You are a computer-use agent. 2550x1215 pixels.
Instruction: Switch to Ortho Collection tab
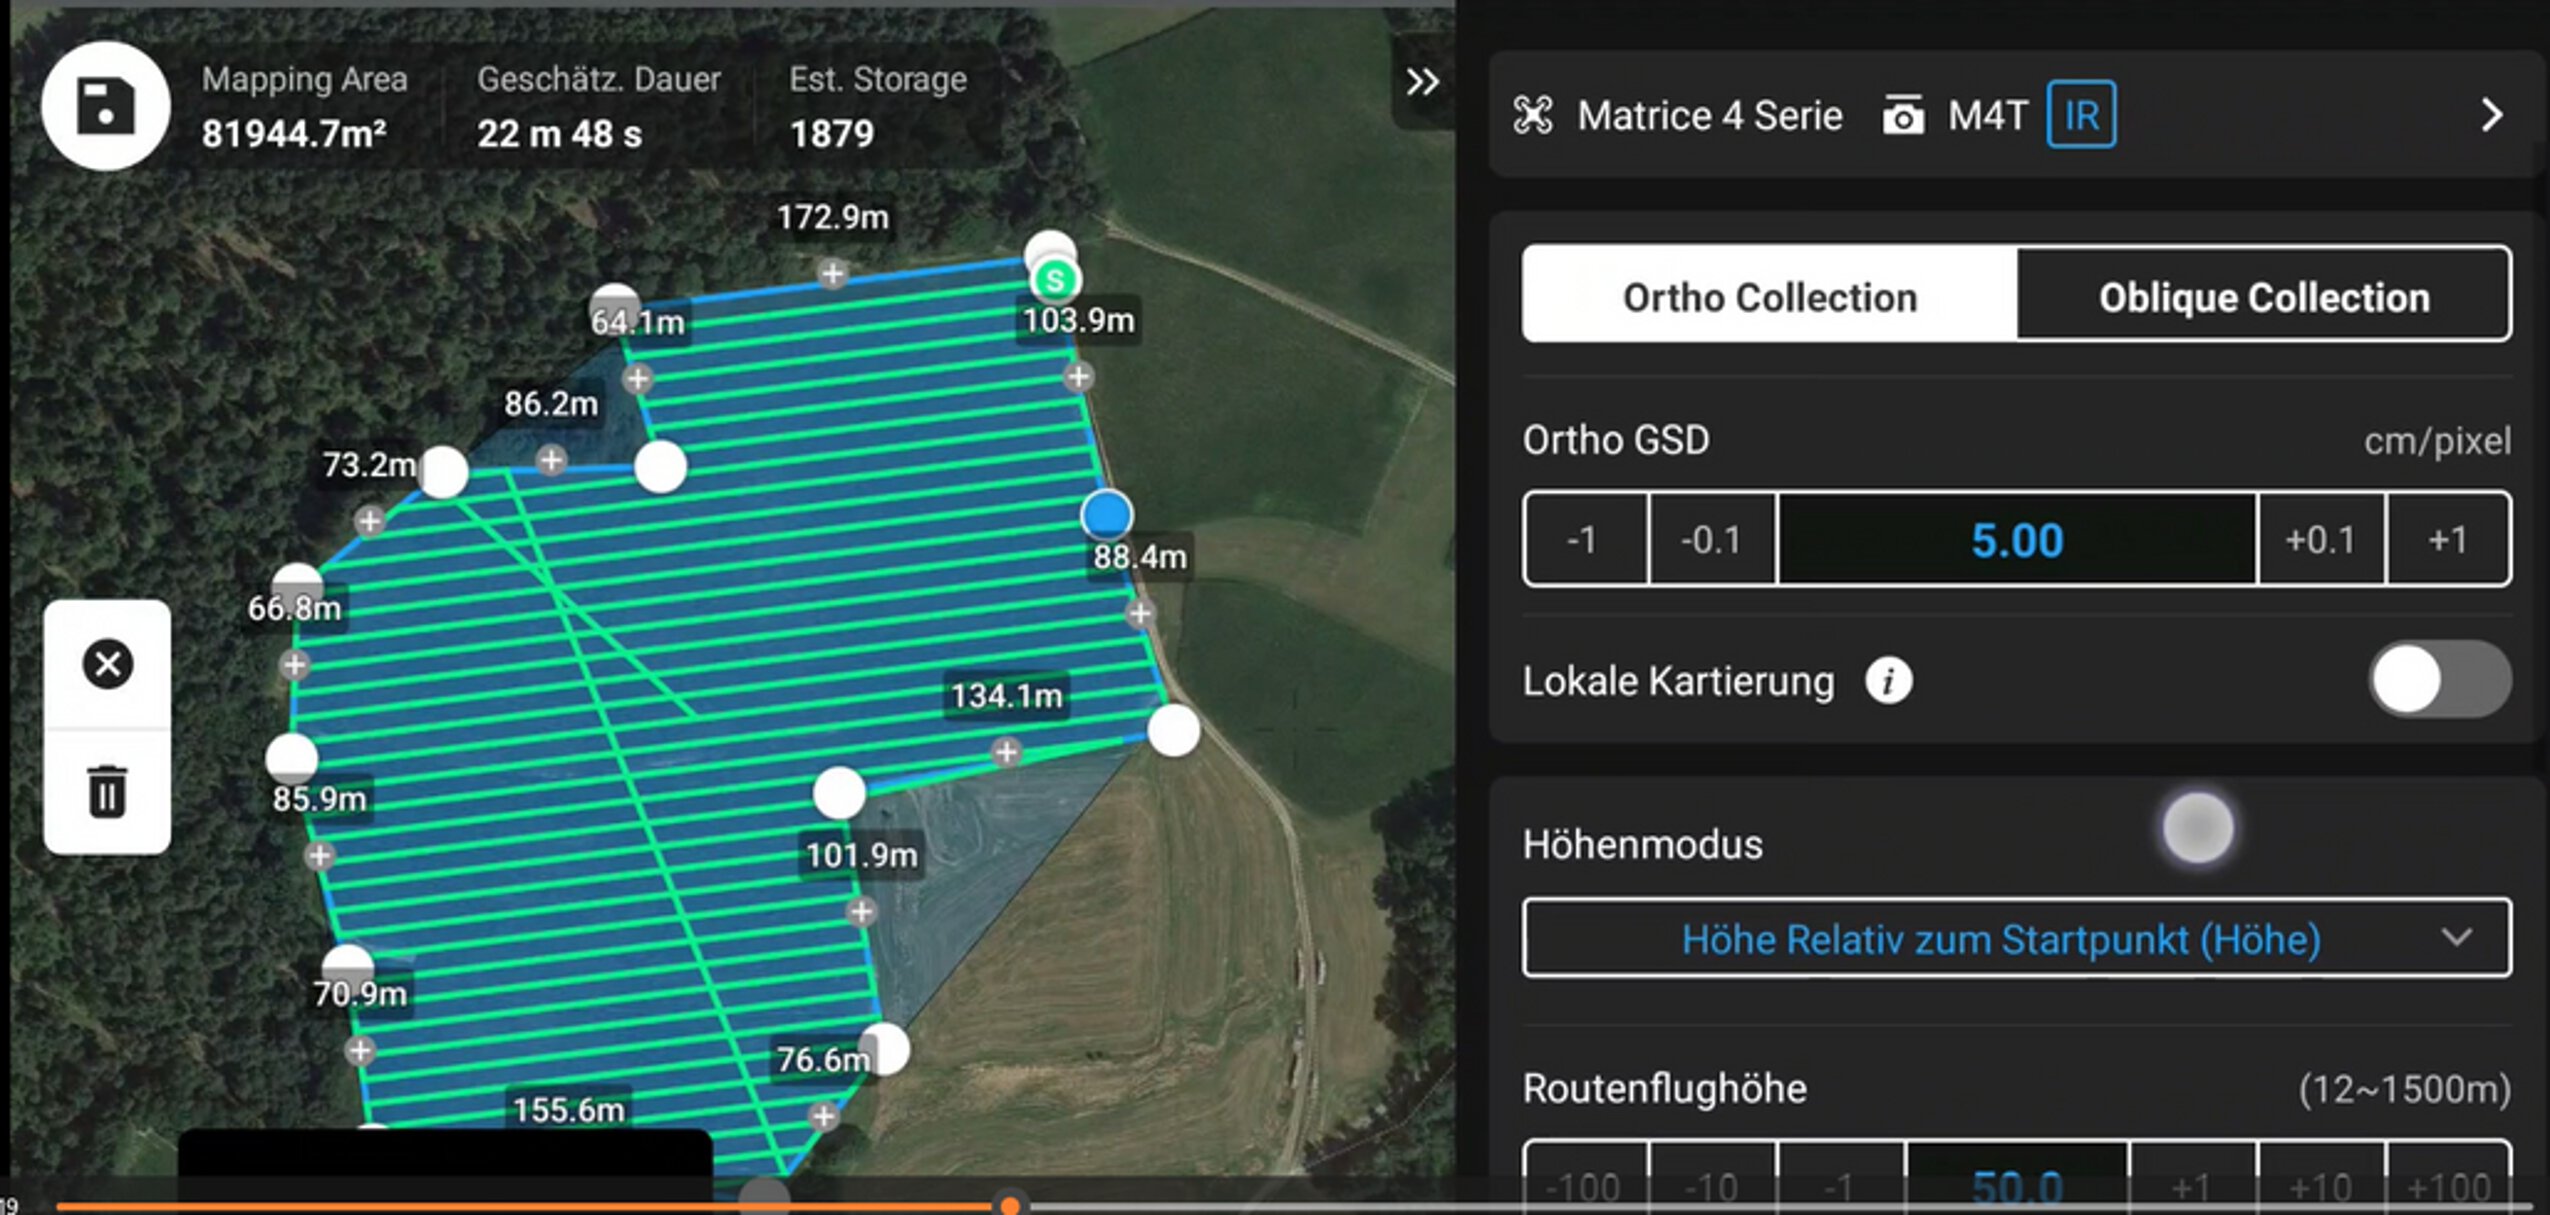(x=1769, y=296)
